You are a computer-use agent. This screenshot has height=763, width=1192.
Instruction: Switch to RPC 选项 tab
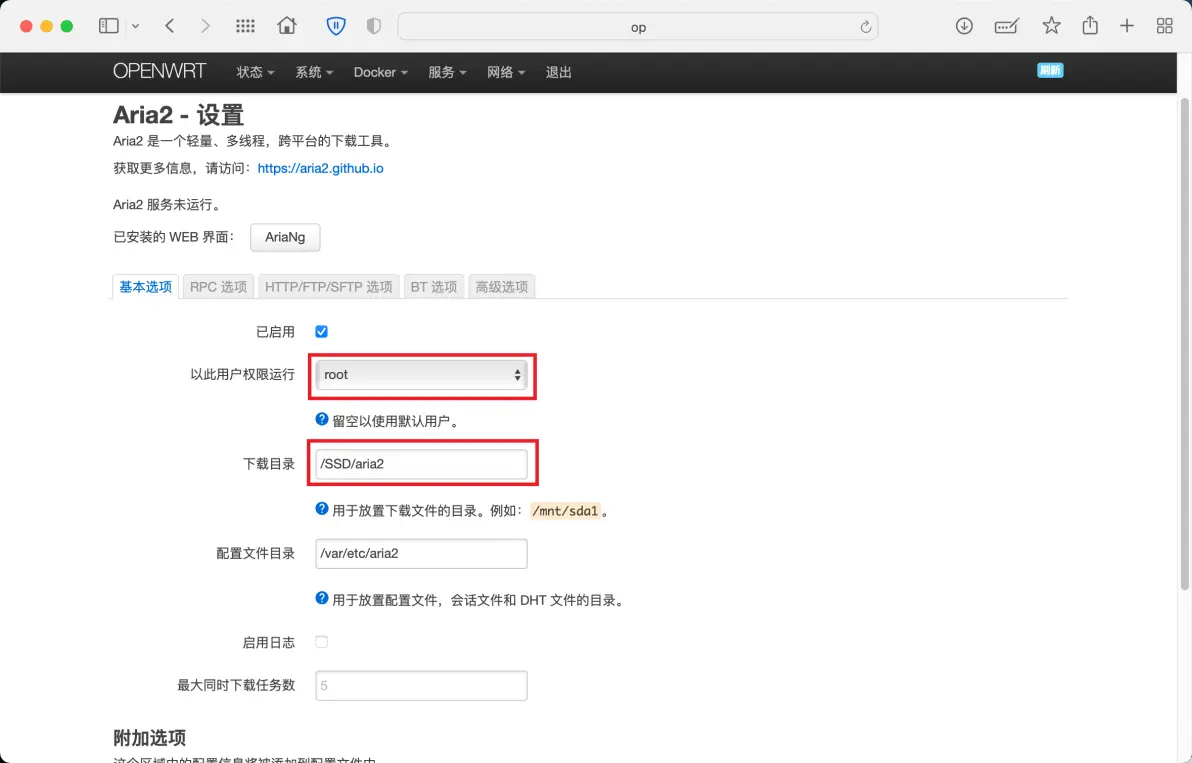(218, 287)
